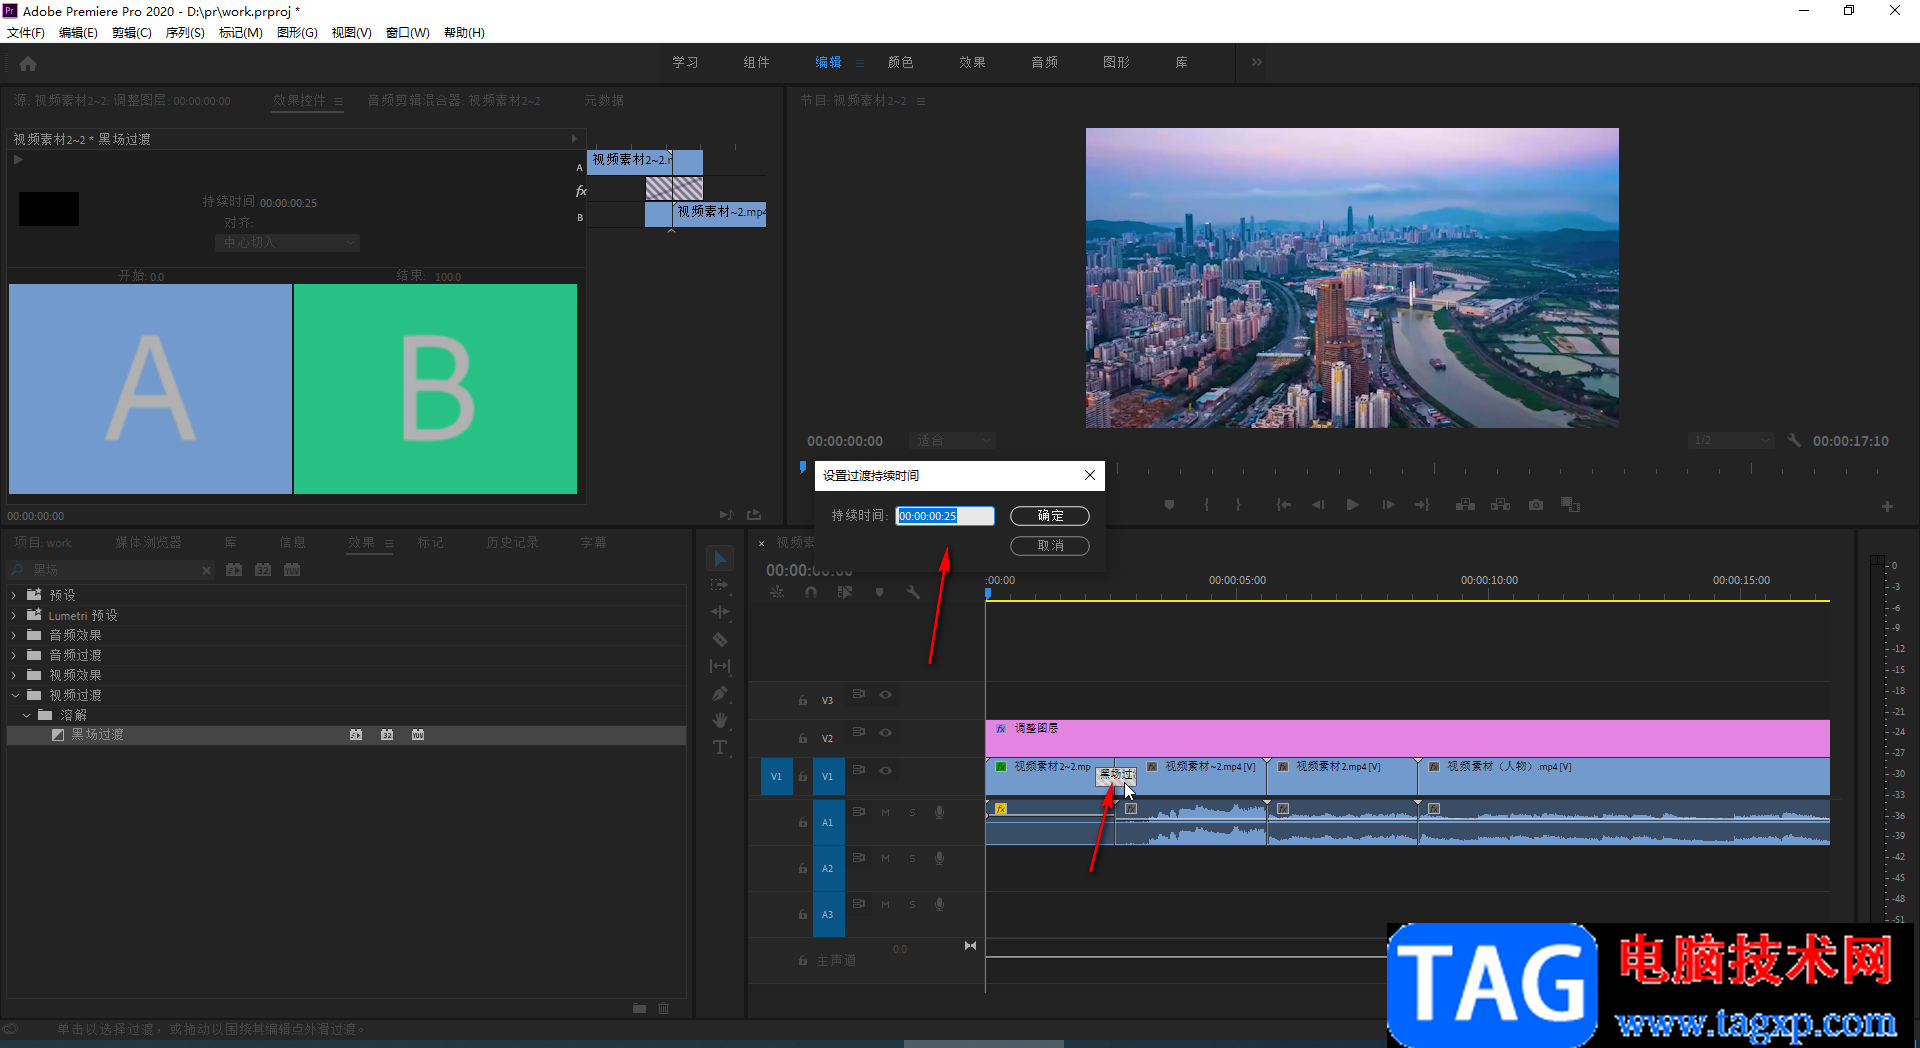Open timeline display settings wrench icon
Image resolution: width=1920 pixels, height=1048 pixels.
(913, 592)
